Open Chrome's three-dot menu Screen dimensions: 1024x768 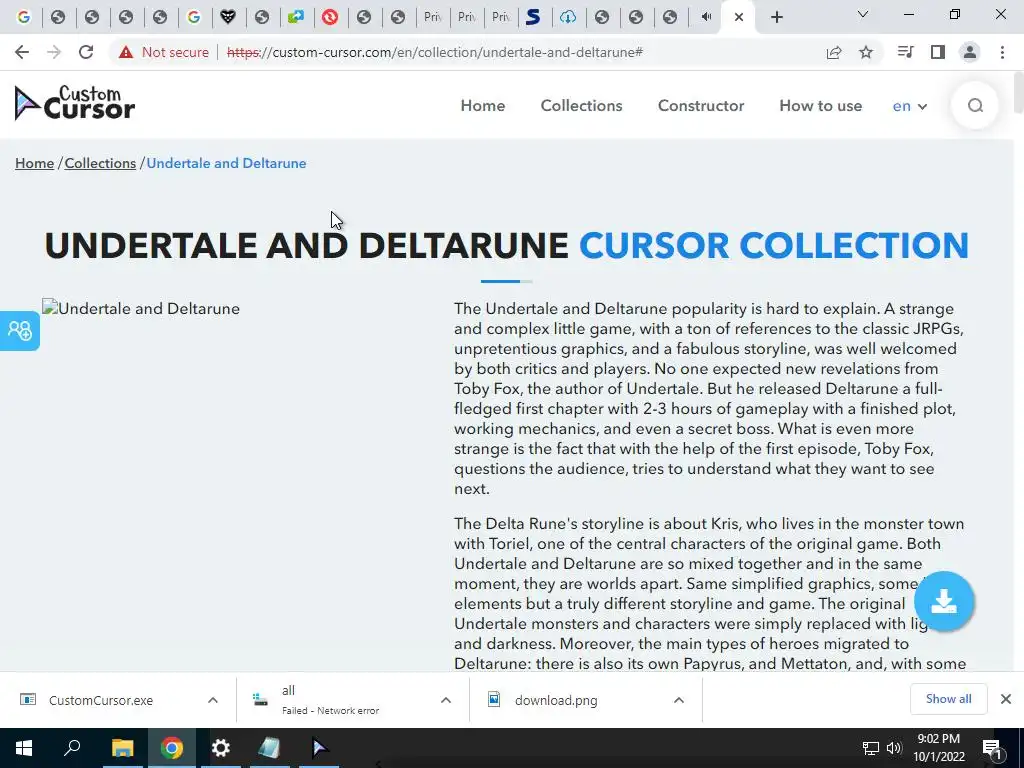pyautogui.click(x=1002, y=52)
